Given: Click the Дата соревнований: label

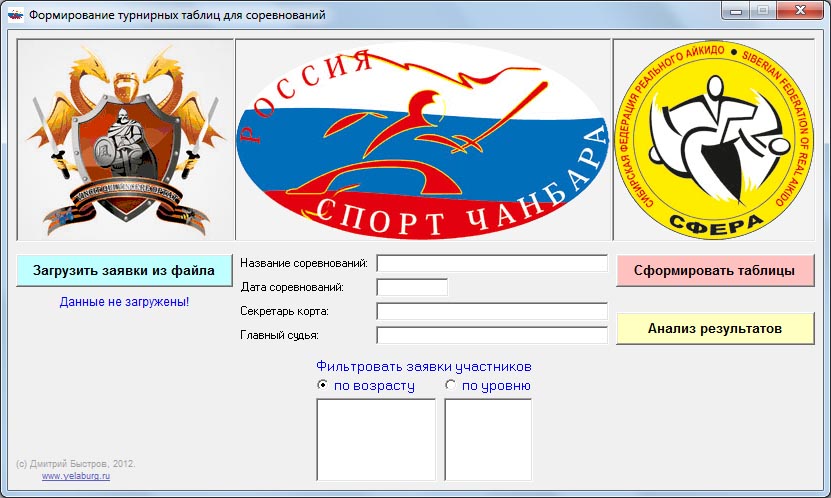Looking at the screenshot, I should click(x=292, y=287).
